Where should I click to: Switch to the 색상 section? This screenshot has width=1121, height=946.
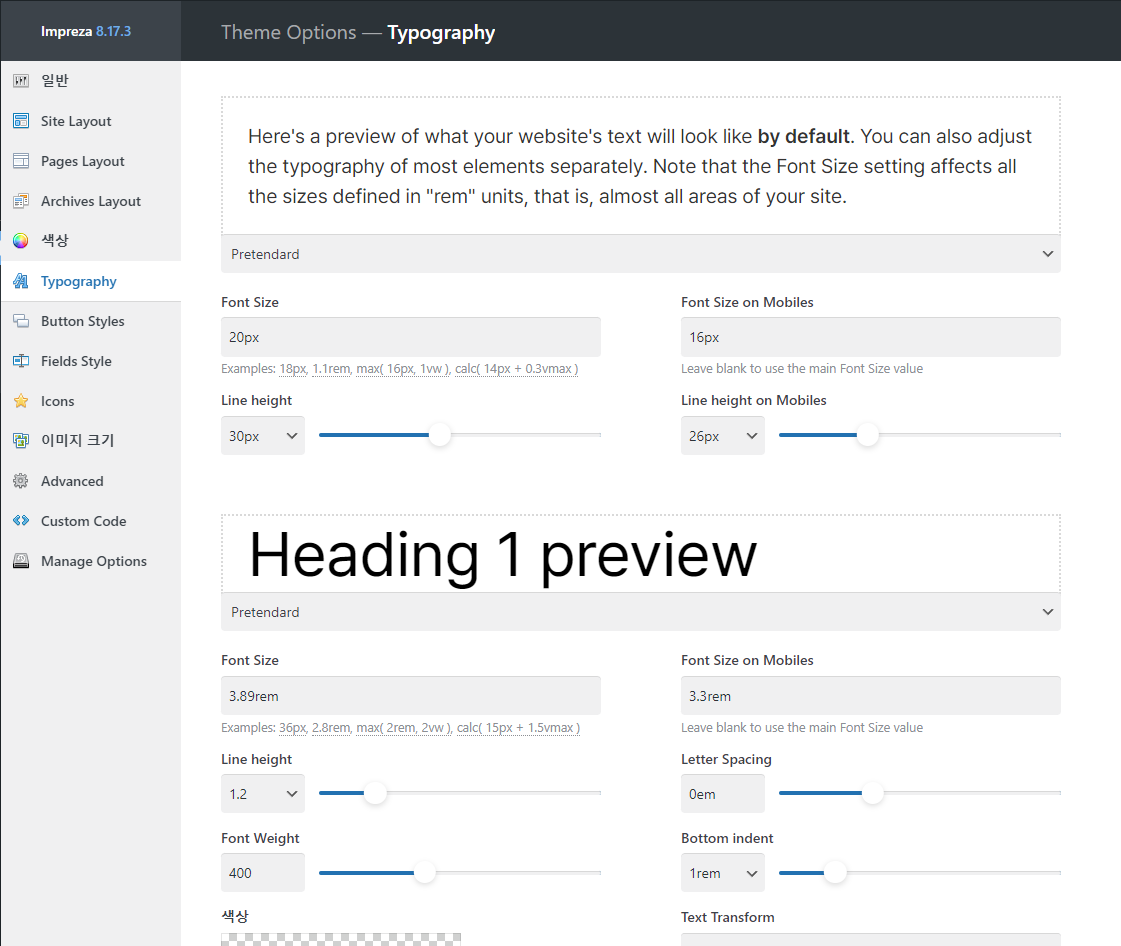pyautogui.click(x=91, y=241)
